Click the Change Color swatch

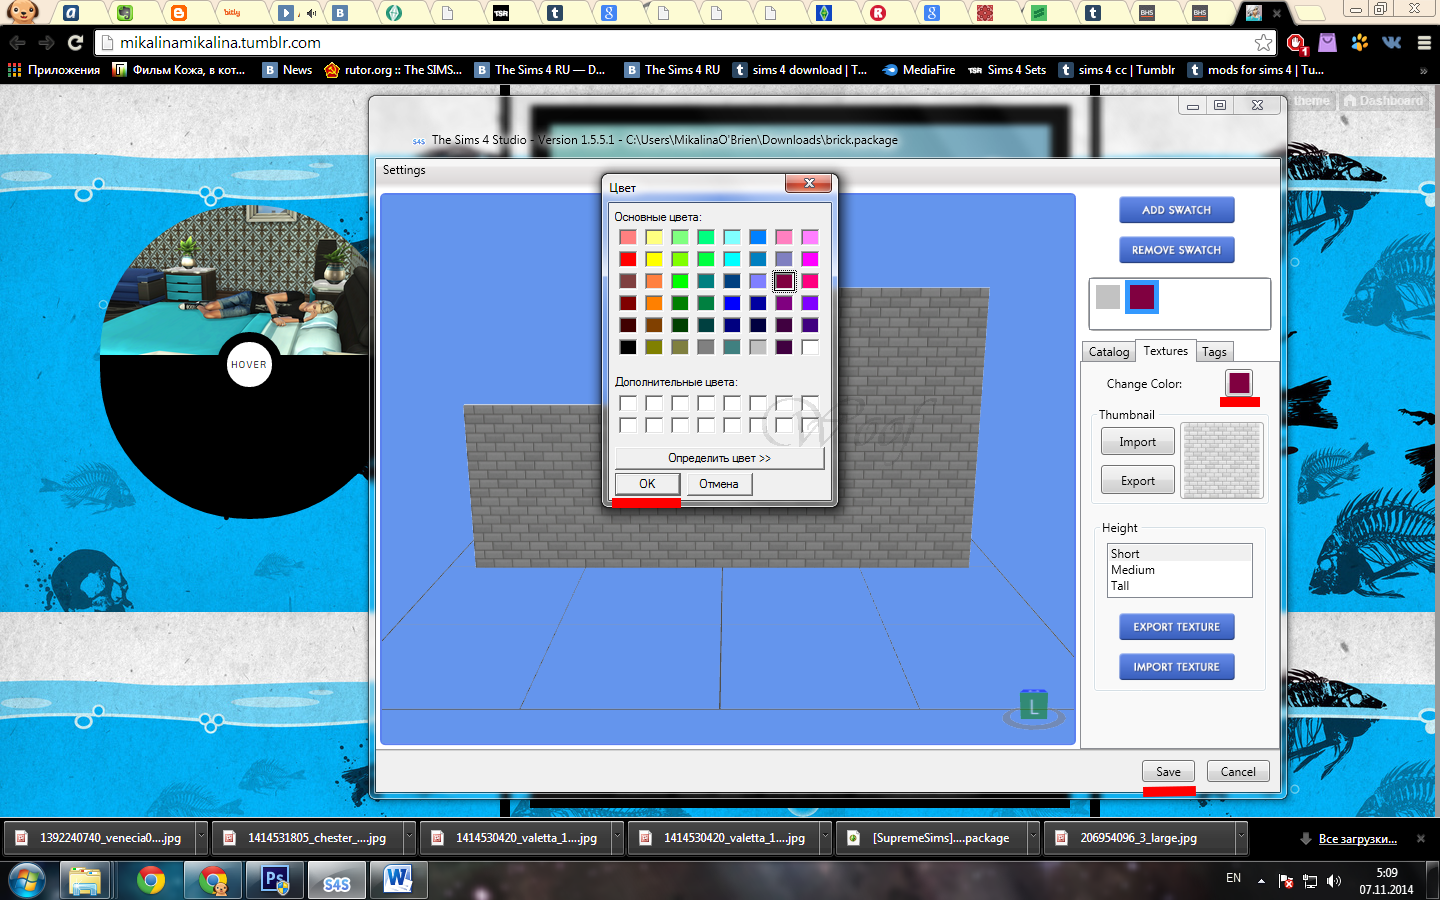point(1239,383)
